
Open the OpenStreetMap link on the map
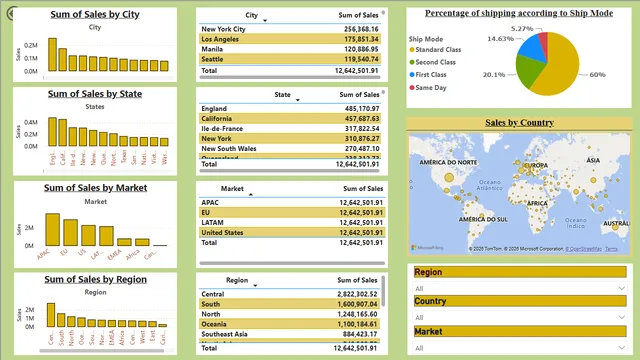(x=583, y=249)
